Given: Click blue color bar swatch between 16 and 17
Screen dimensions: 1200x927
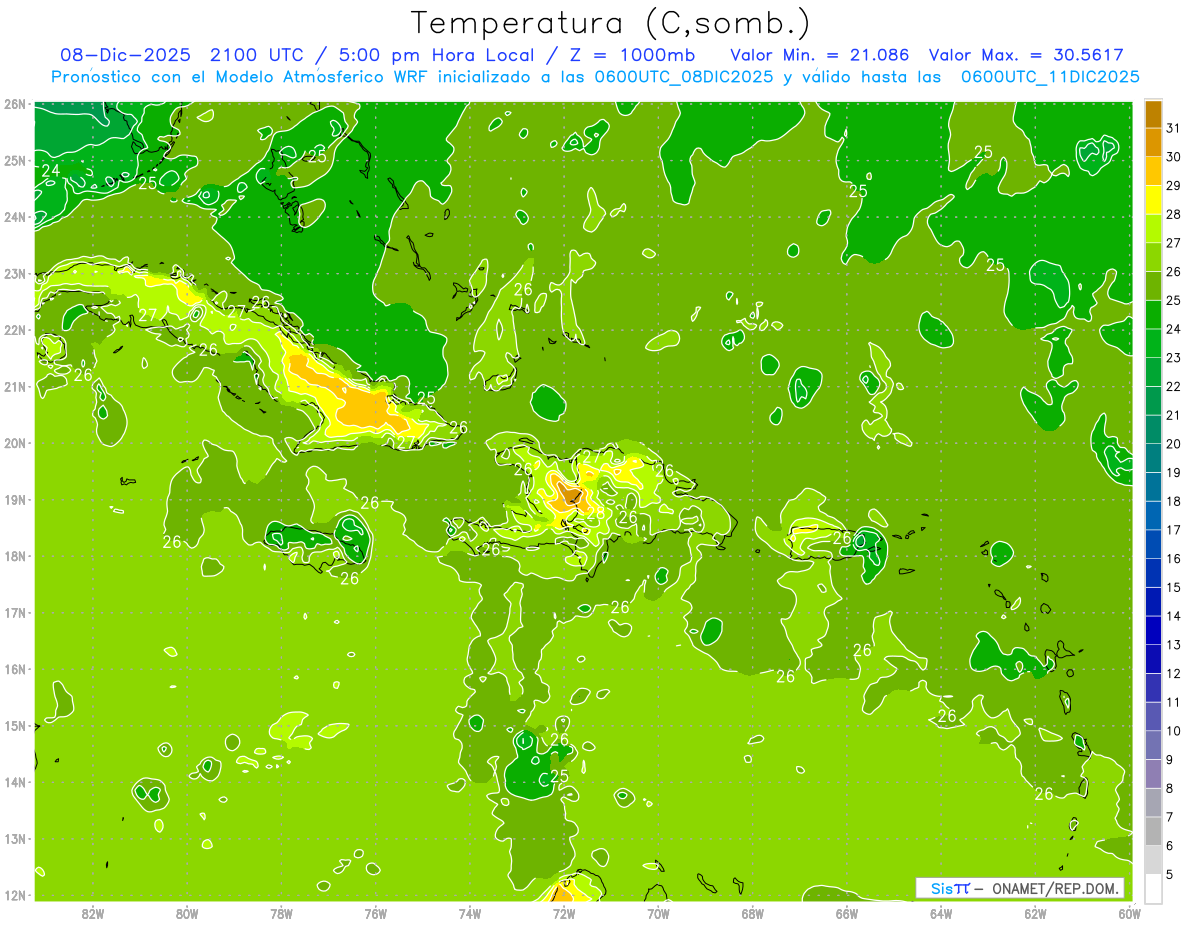Looking at the screenshot, I should 1154,544.
